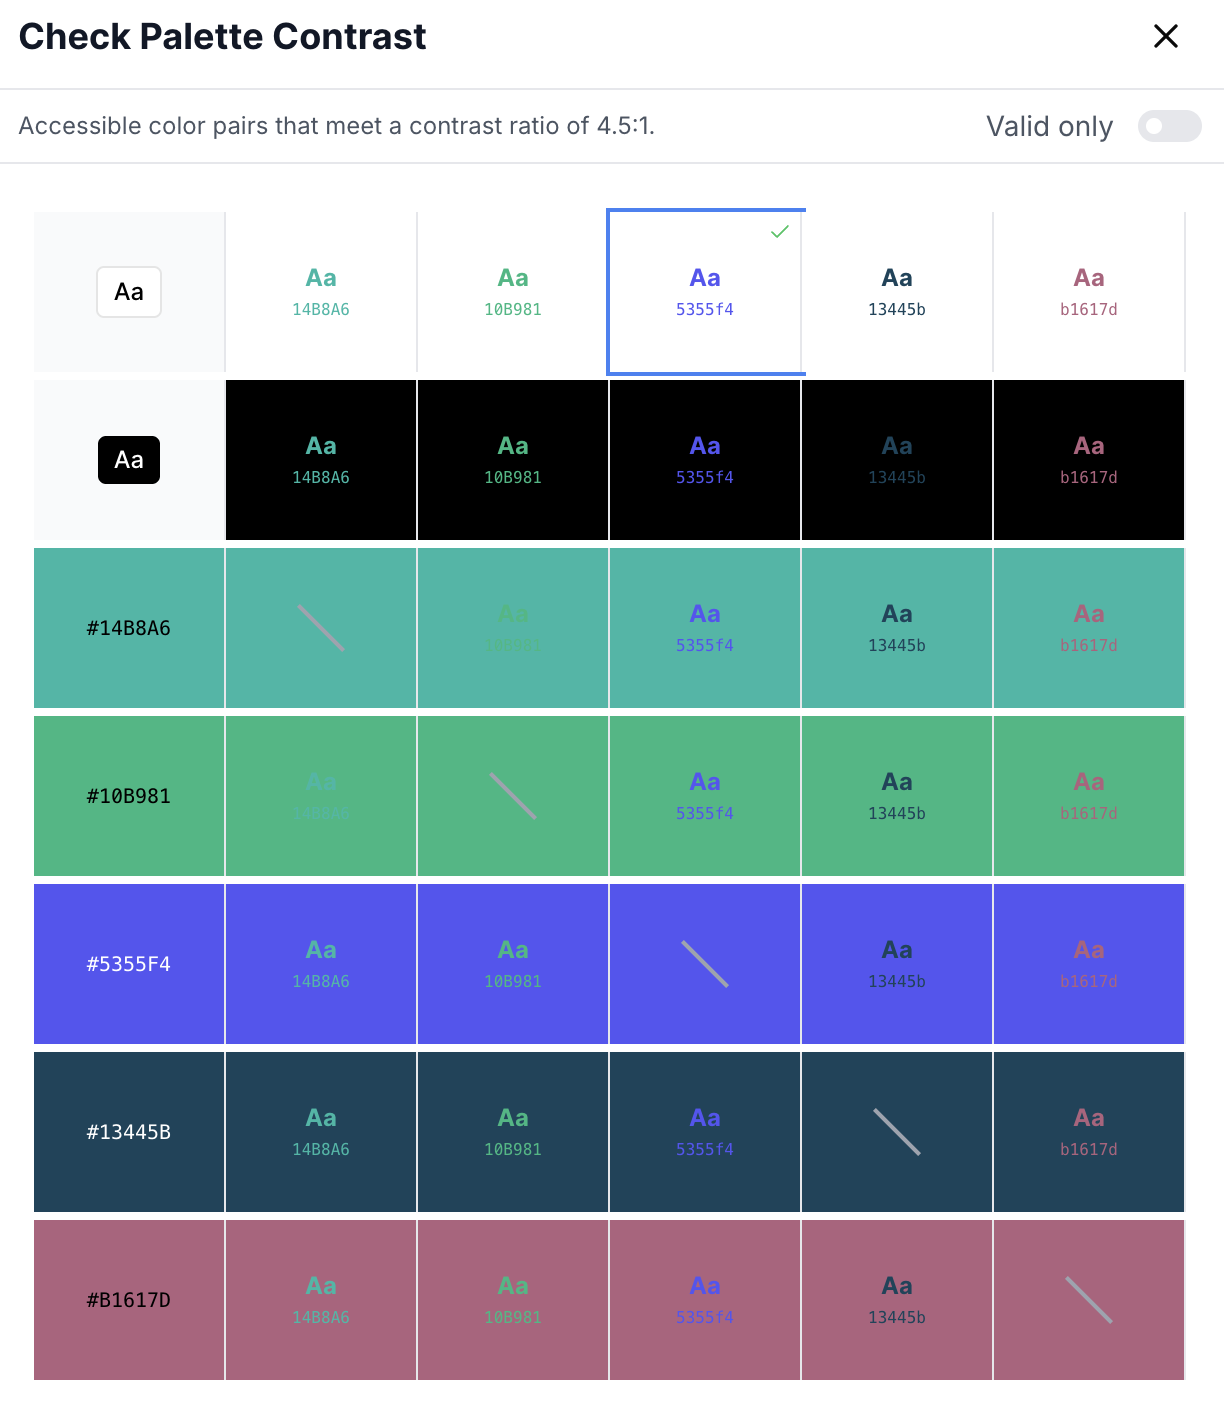Select the b1617d text on white cell

coord(1088,291)
